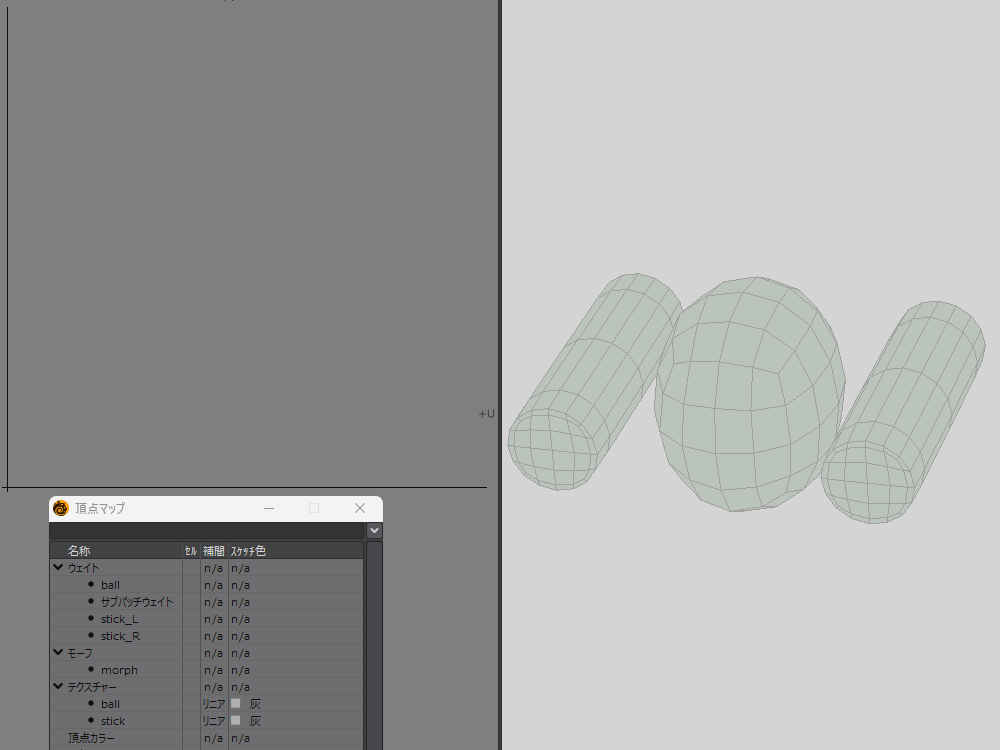This screenshot has width=1000, height=750.
Task: Click リニア interpolation for ball texture
Action: [x=213, y=704]
